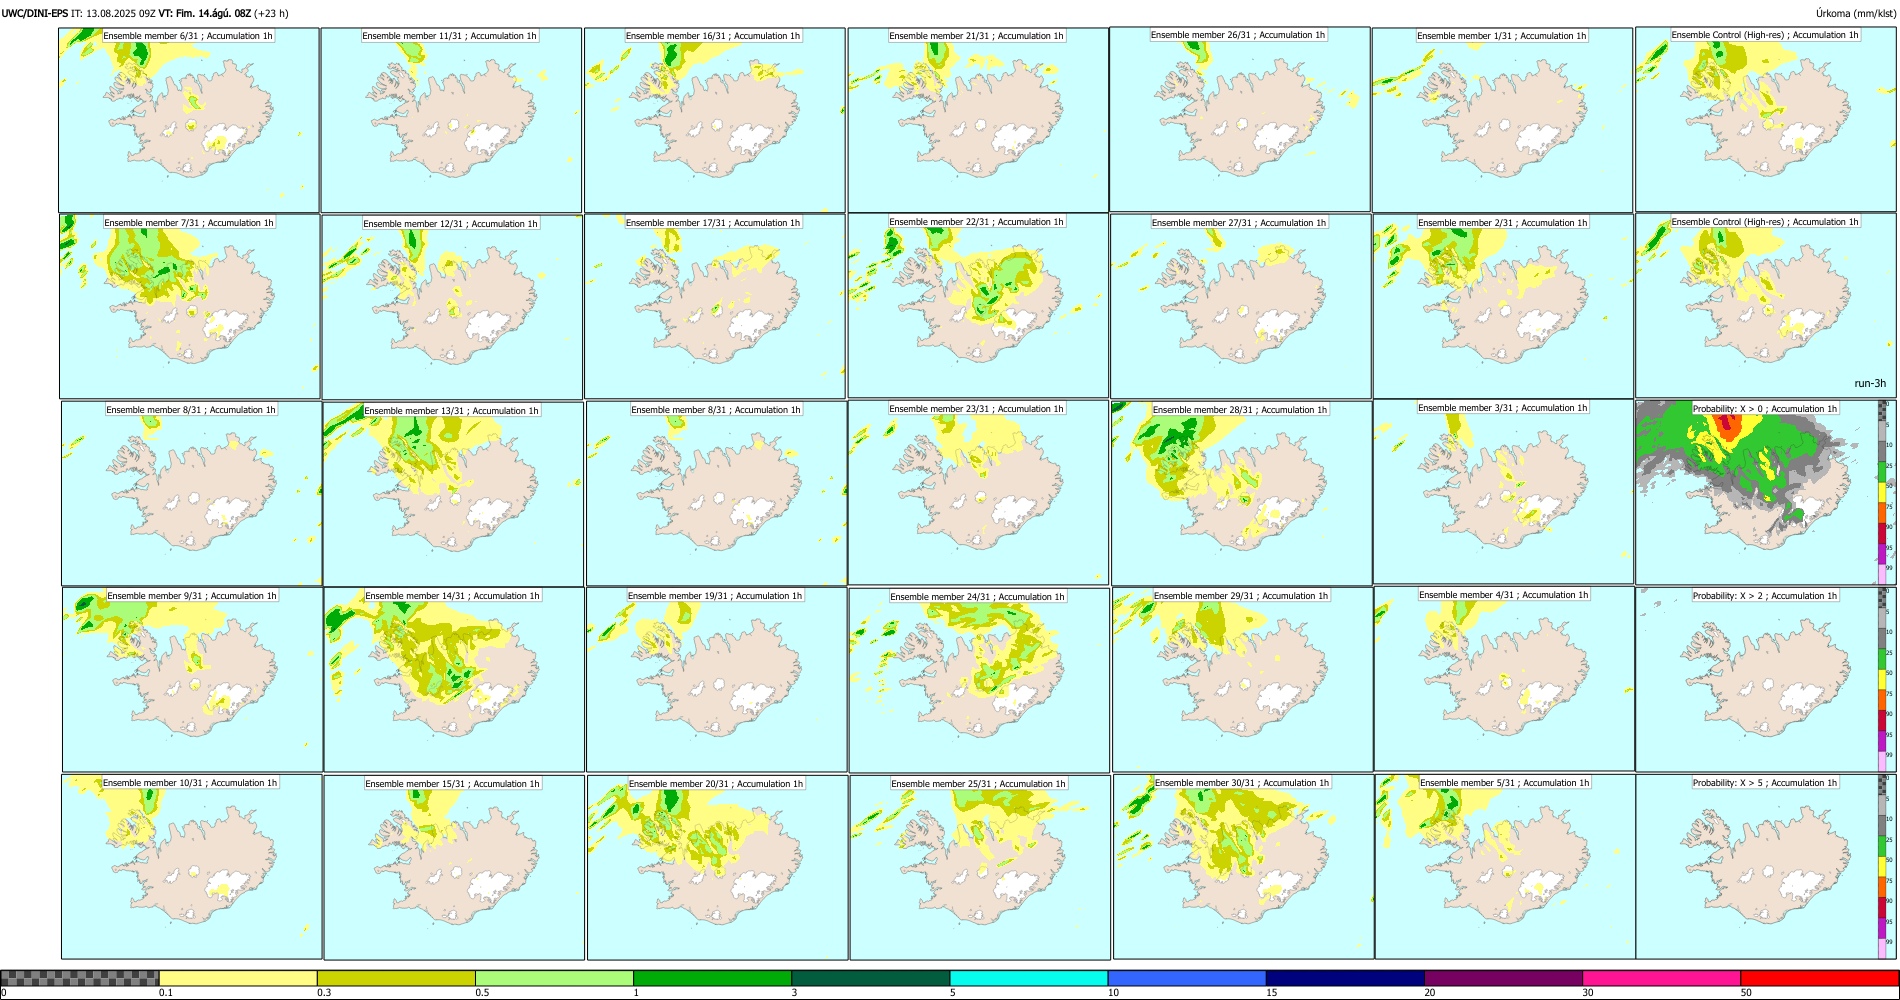Select the yellow 0.1–0.3 legend swatch
The image size is (1900, 1000).
tap(238, 978)
